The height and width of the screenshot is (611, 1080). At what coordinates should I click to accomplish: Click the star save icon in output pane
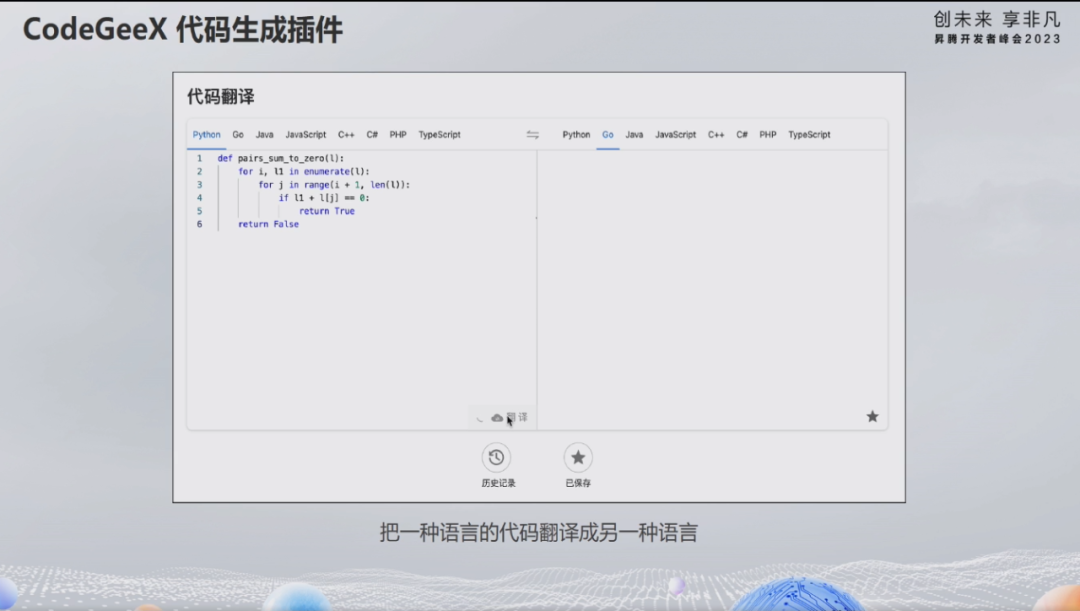pos(872,416)
